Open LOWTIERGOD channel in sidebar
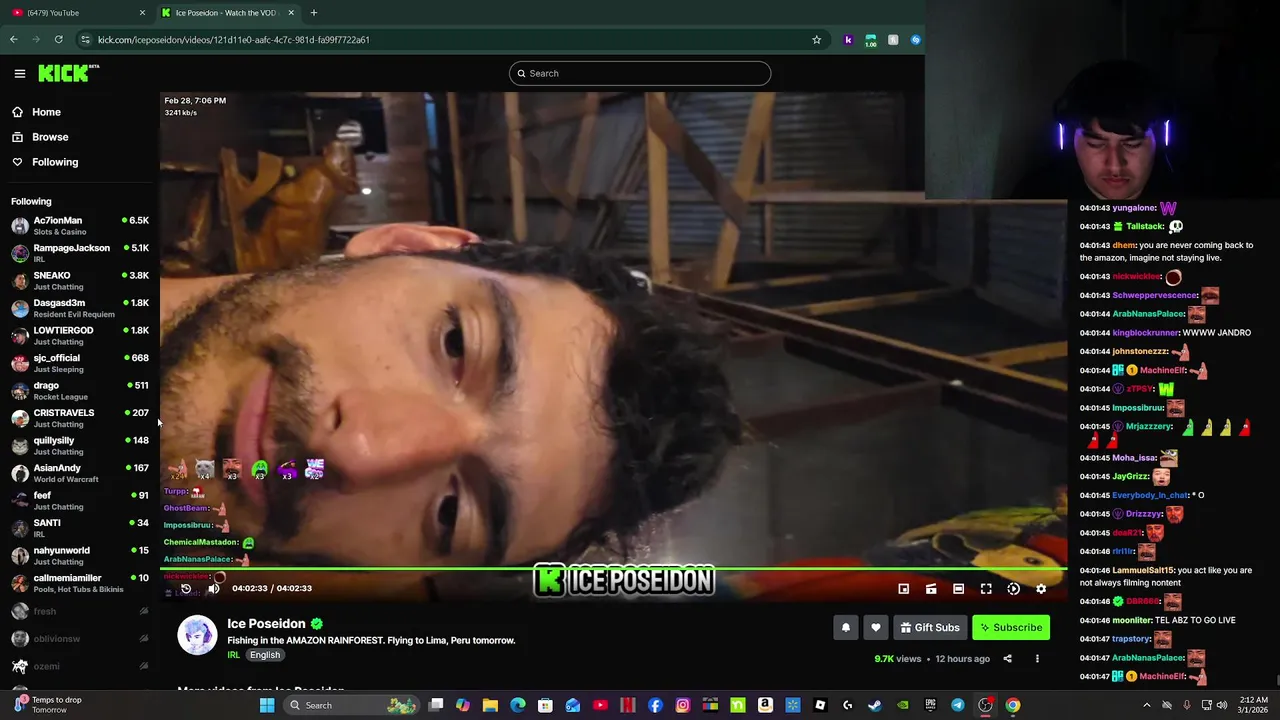Screen dimensions: 1280x720 (80, 336)
